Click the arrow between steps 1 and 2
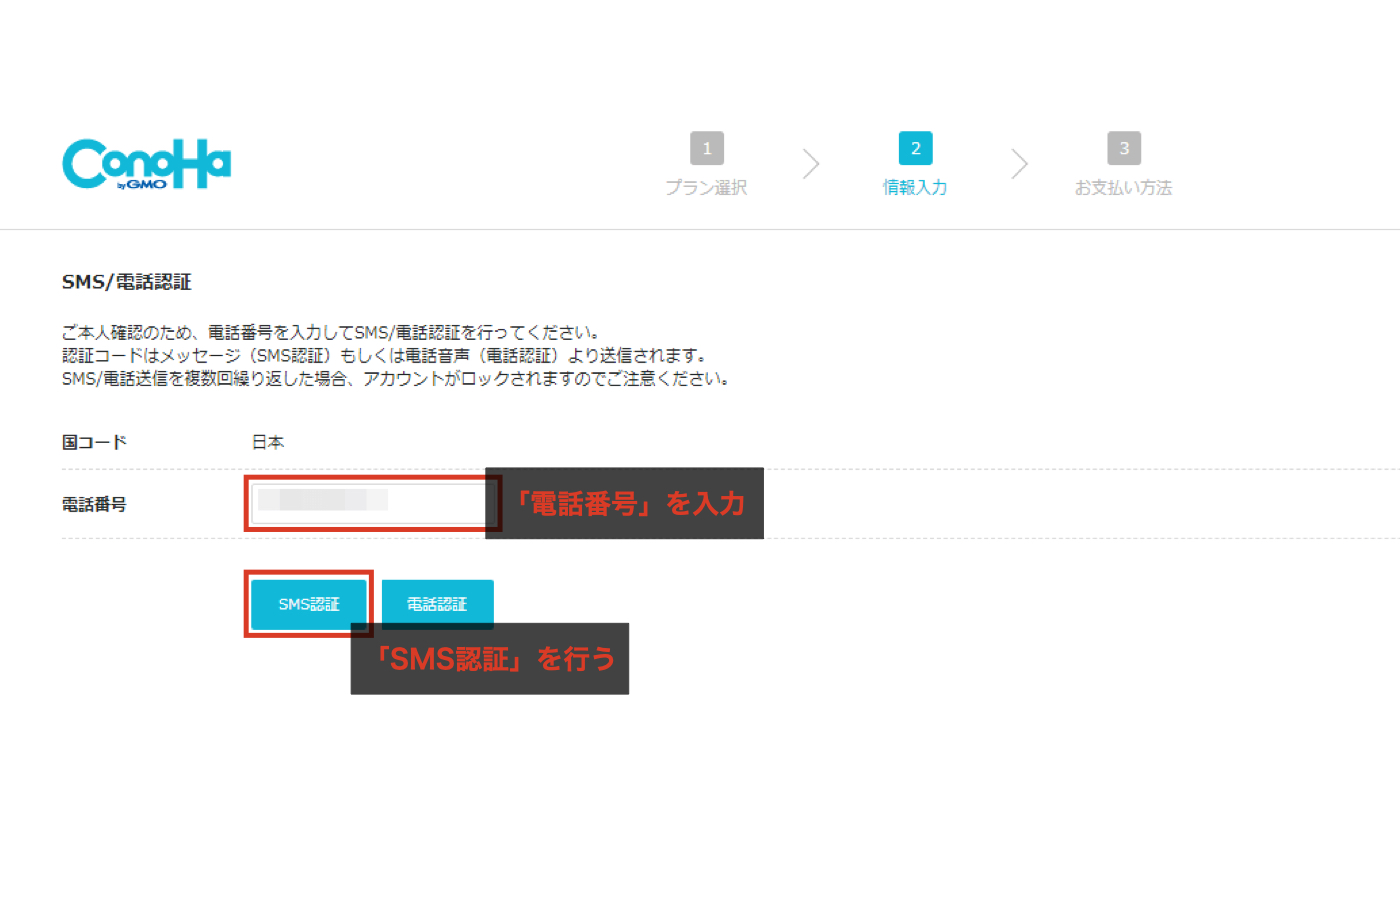 pyautogui.click(x=811, y=164)
